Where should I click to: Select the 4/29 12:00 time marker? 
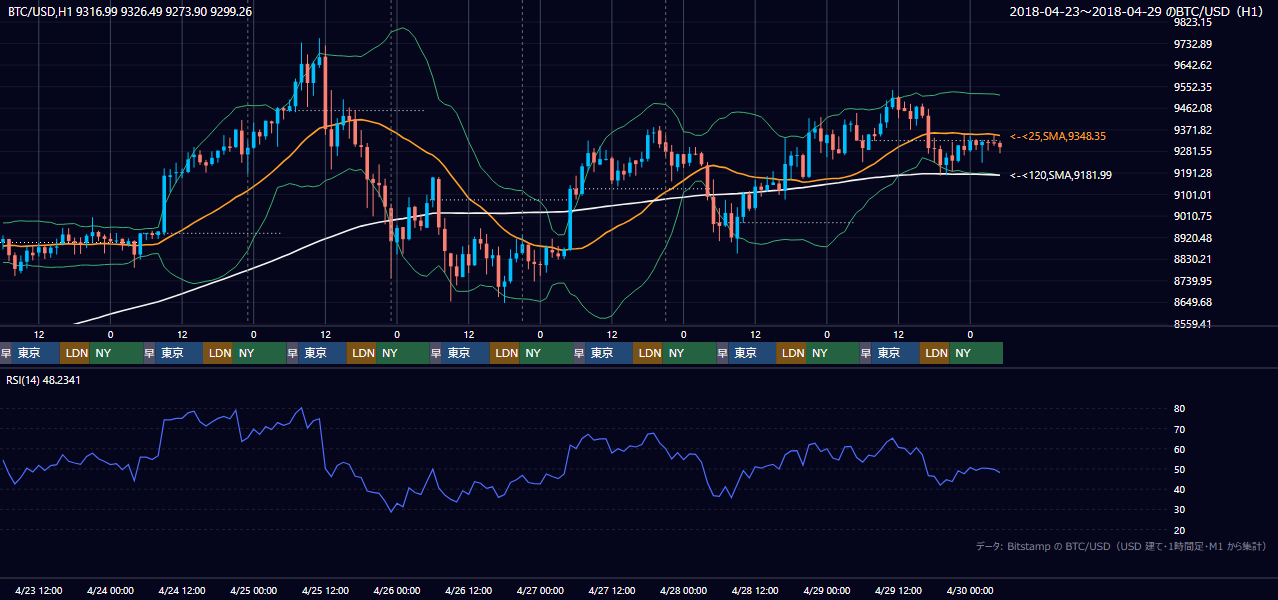pos(898,590)
